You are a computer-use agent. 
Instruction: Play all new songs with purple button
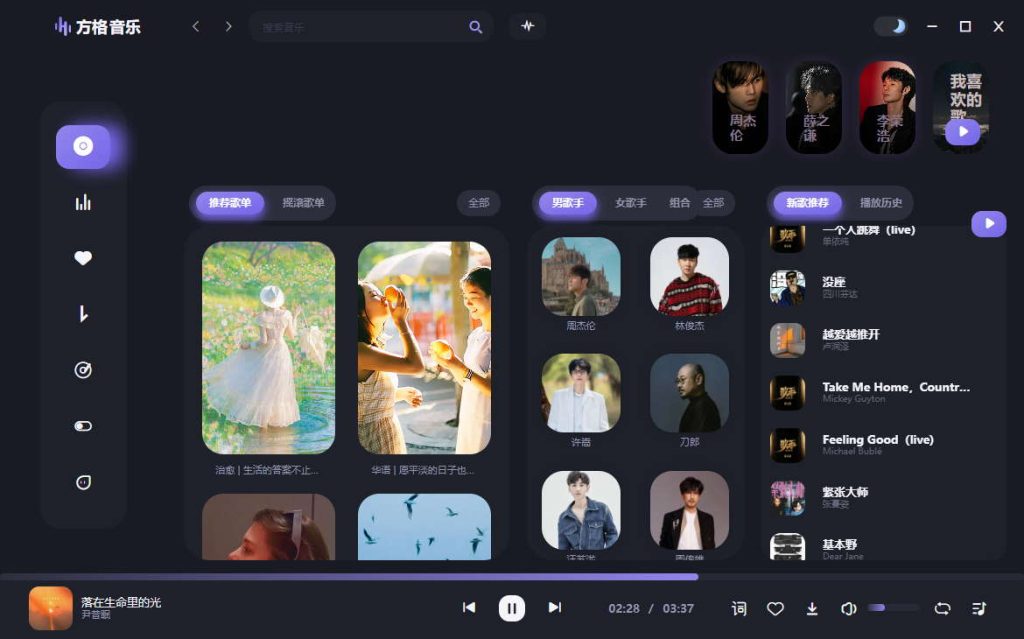point(989,223)
